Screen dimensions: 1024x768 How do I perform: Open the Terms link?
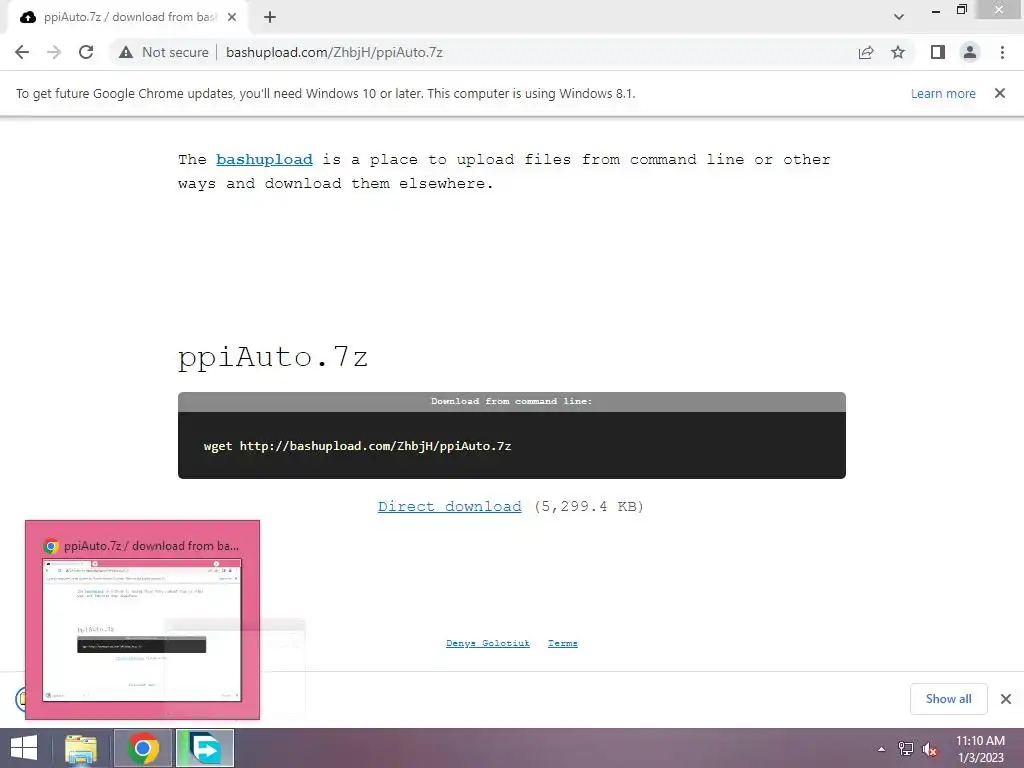point(562,643)
